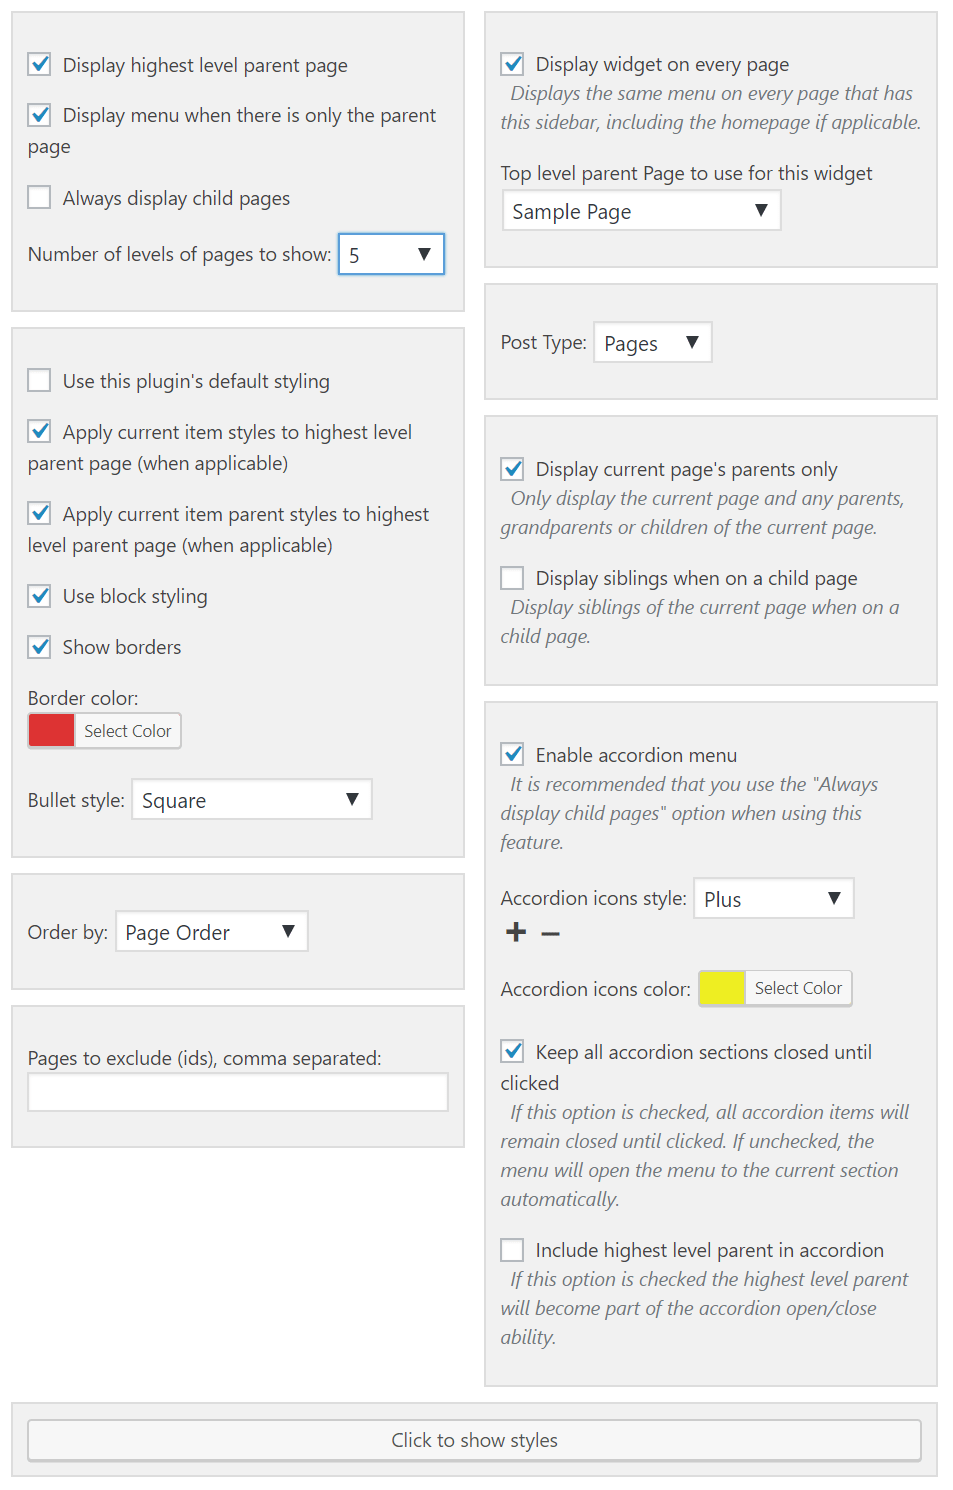Open the Bullet style dropdown
The width and height of the screenshot is (953, 1490).
tap(251, 799)
